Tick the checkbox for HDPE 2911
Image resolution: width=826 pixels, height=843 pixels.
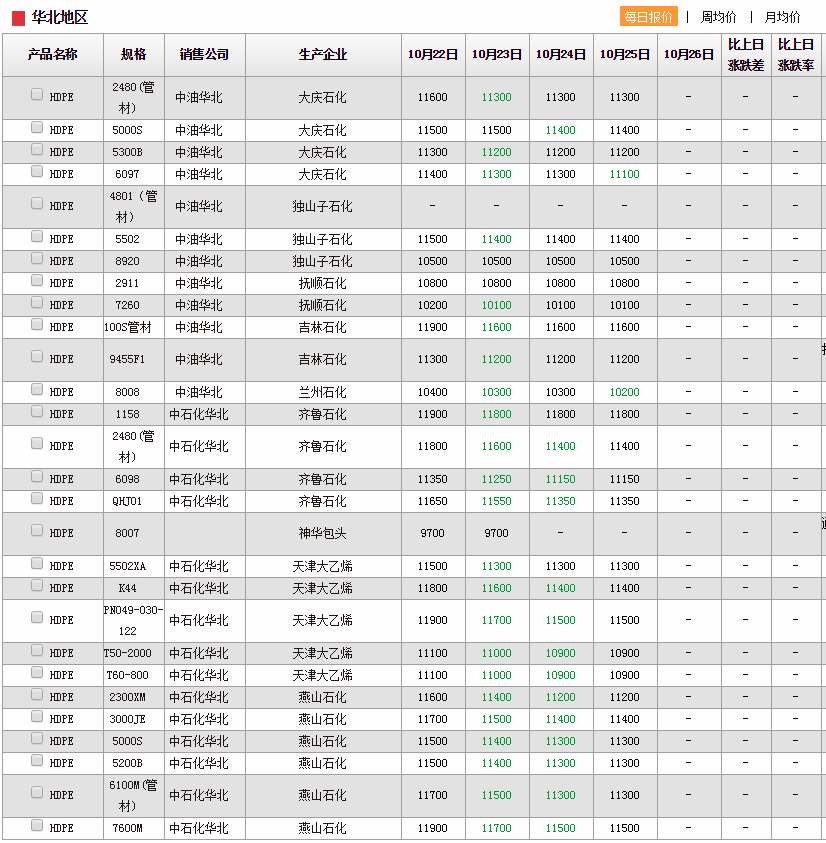click(x=37, y=281)
